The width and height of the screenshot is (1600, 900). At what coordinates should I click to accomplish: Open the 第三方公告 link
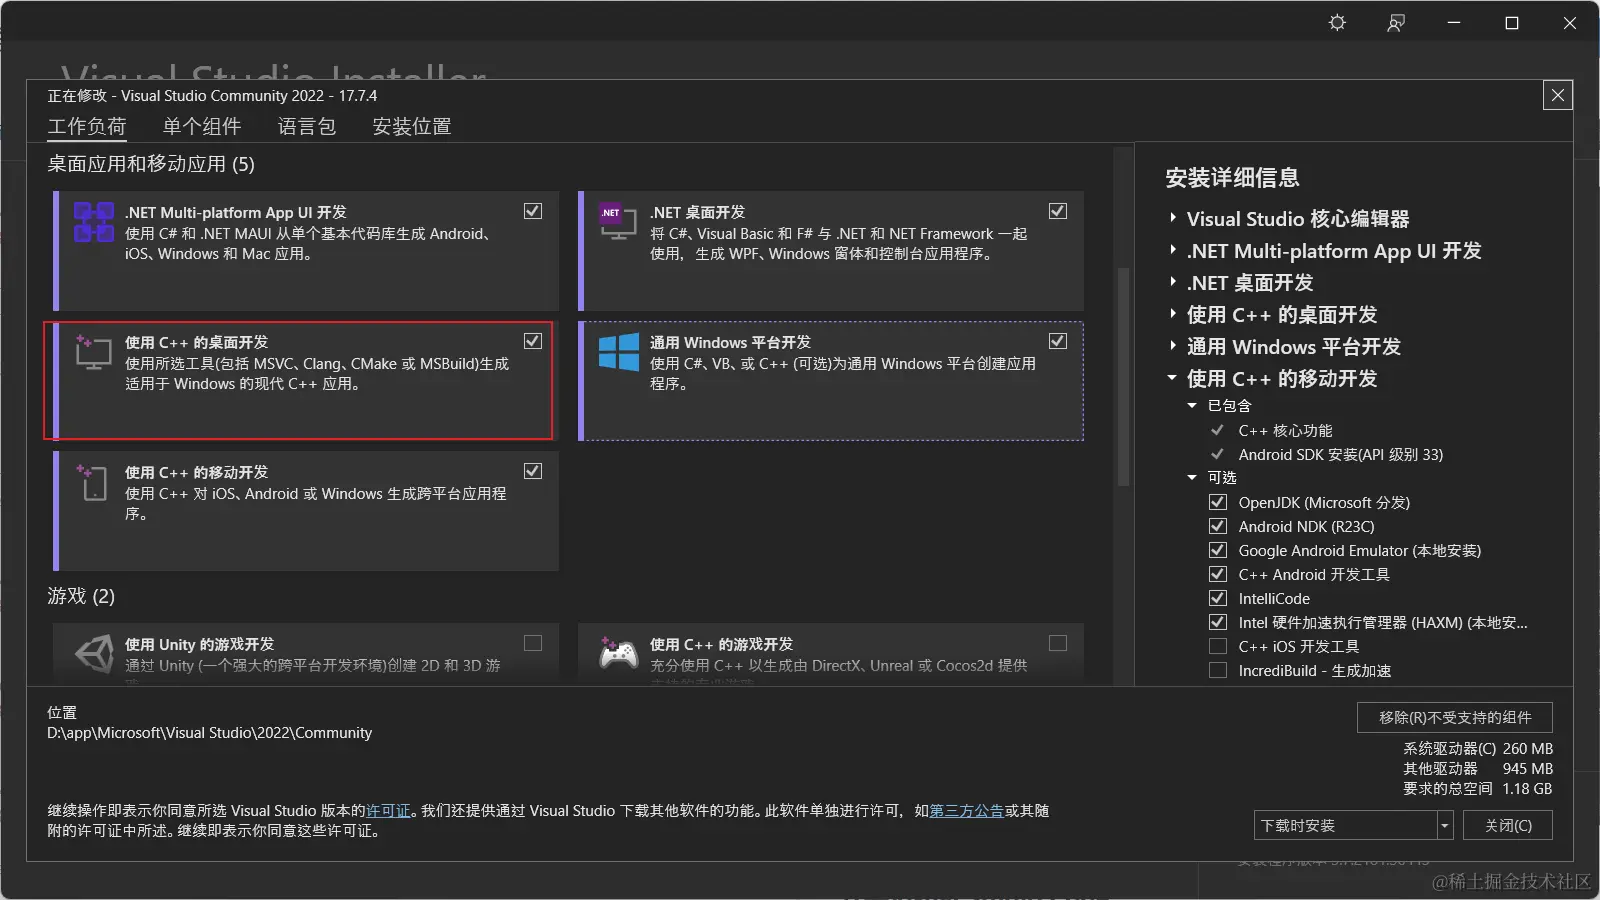[x=967, y=810]
